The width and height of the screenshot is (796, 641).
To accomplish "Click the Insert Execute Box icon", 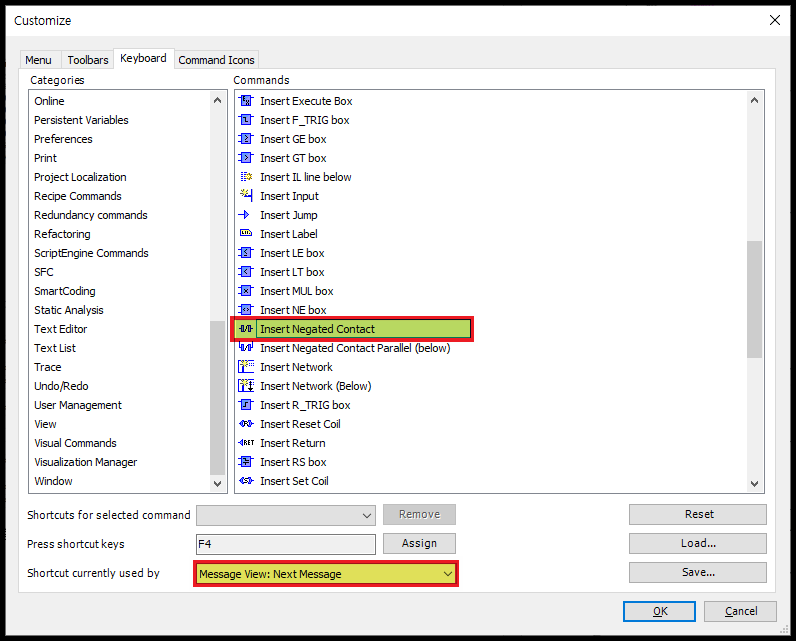I will pos(246,101).
